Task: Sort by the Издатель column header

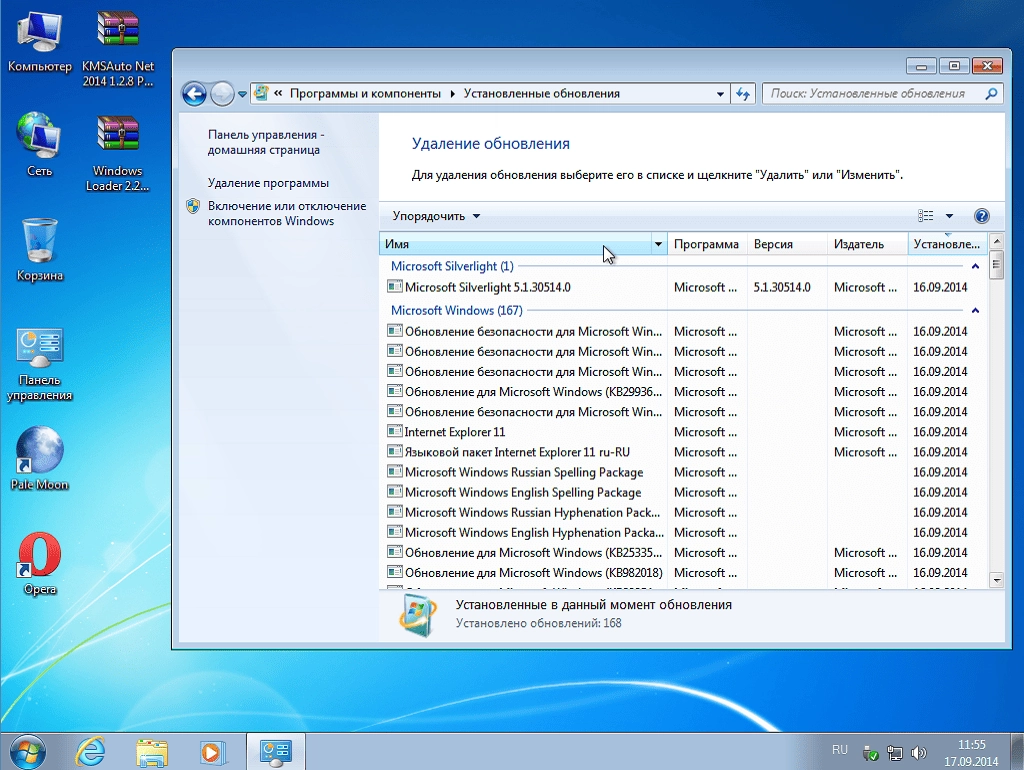Action: click(x=867, y=244)
